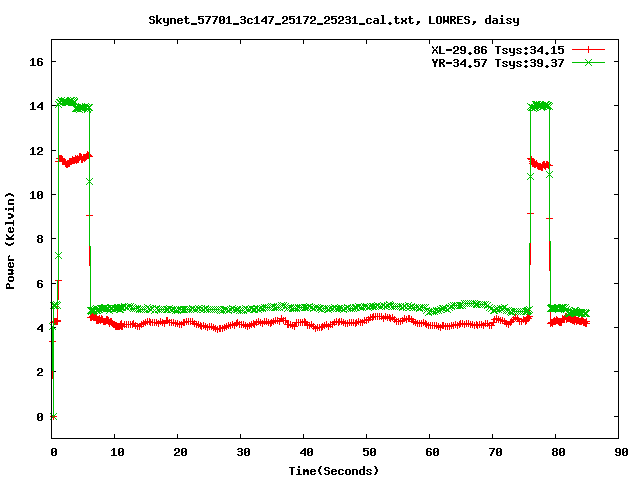Click the x-axis tick label 40
Viewport: 640px width, 480px height.
pos(306,452)
